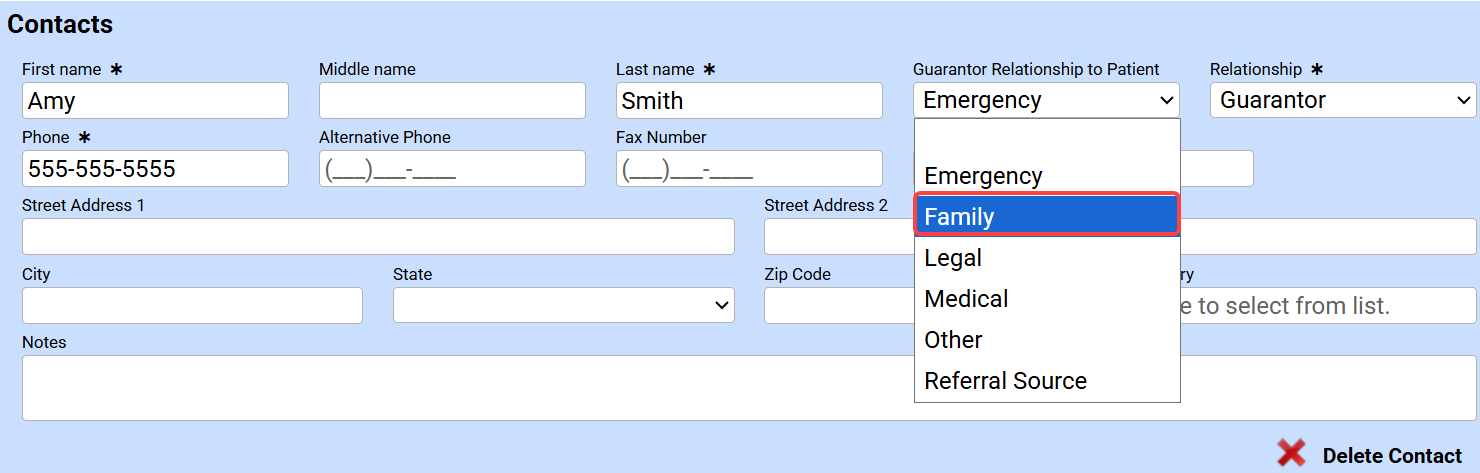Viewport: 1480px width, 473px height.
Task: Choose Emergency in the open list
Action: 1047,176
